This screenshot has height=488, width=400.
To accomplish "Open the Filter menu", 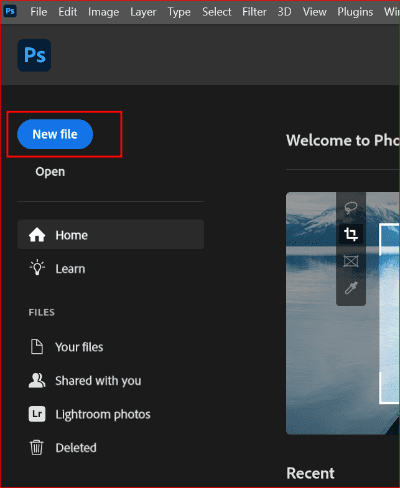I will coord(254,12).
